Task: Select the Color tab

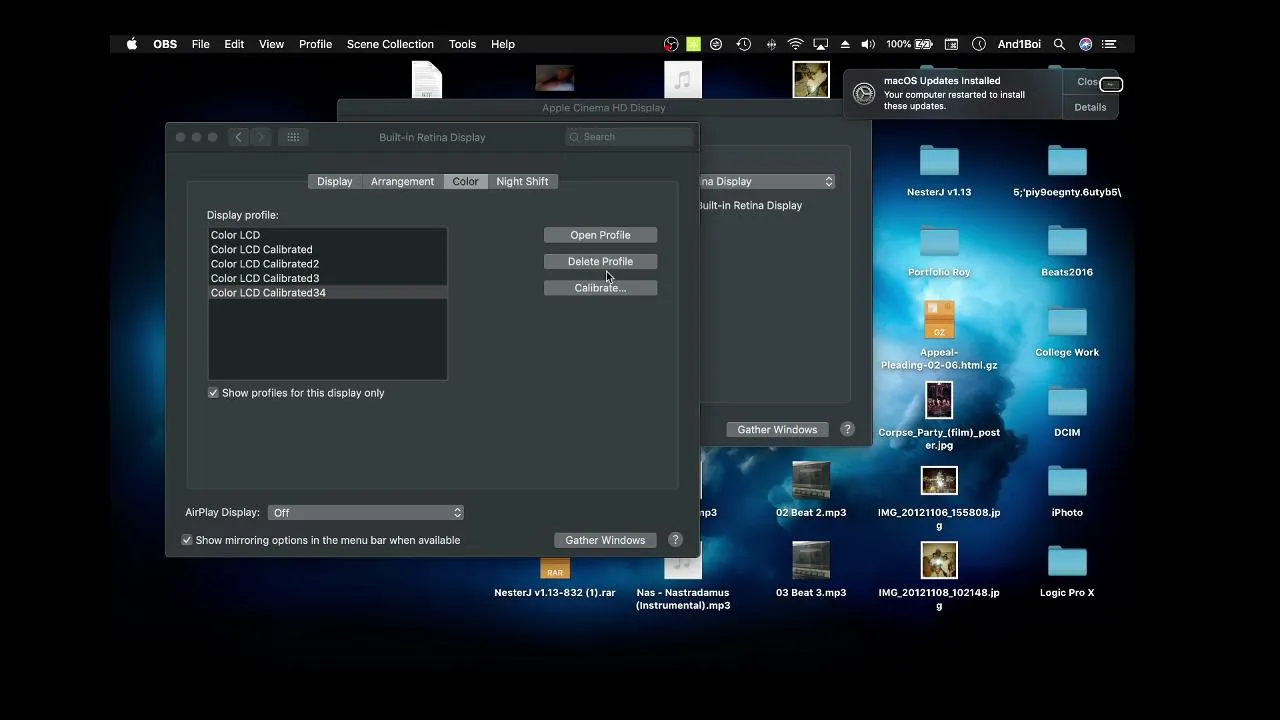Action: click(x=465, y=181)
